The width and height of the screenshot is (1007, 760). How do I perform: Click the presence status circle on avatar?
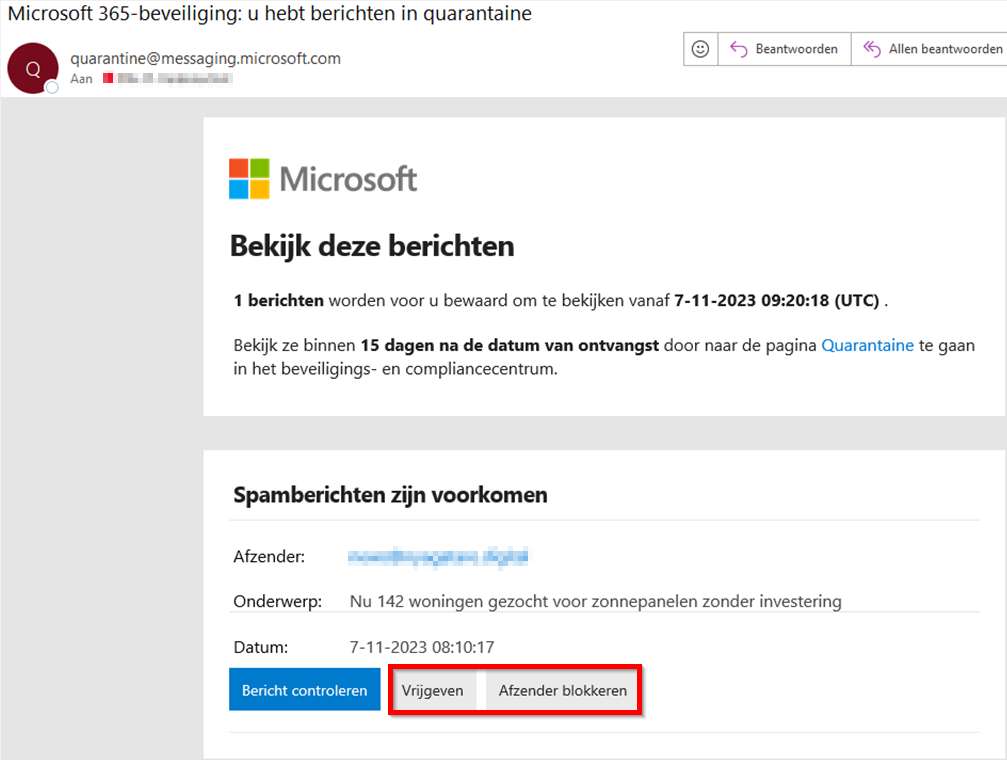point(52,87)
